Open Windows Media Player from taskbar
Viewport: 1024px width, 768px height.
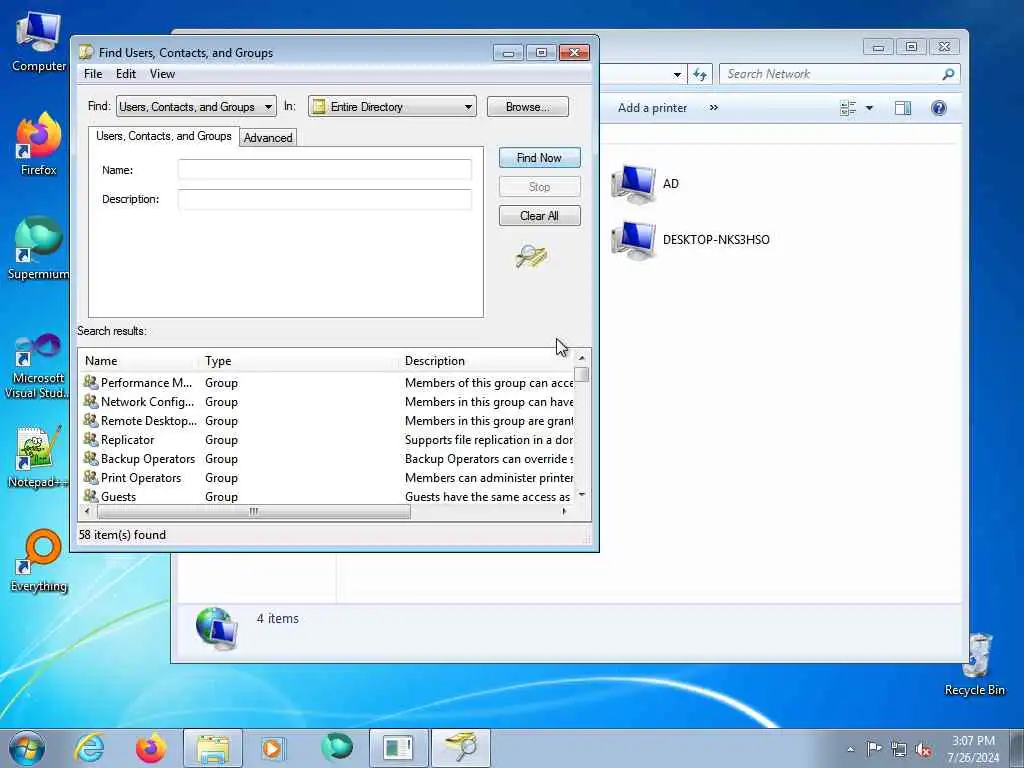point(272,748)
